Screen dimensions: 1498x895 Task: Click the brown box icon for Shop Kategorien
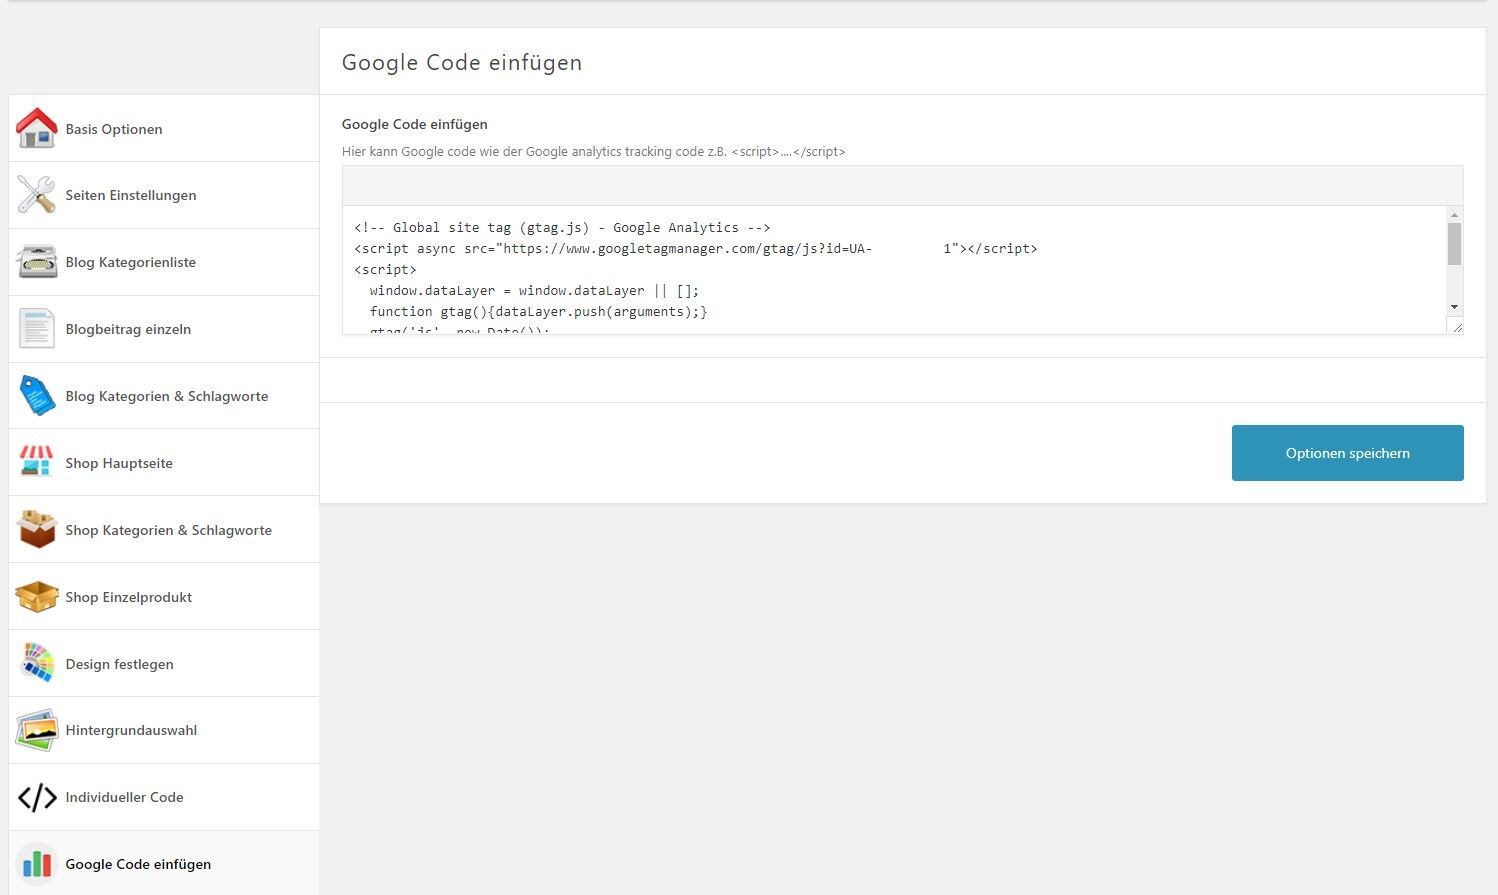(37, 529)
